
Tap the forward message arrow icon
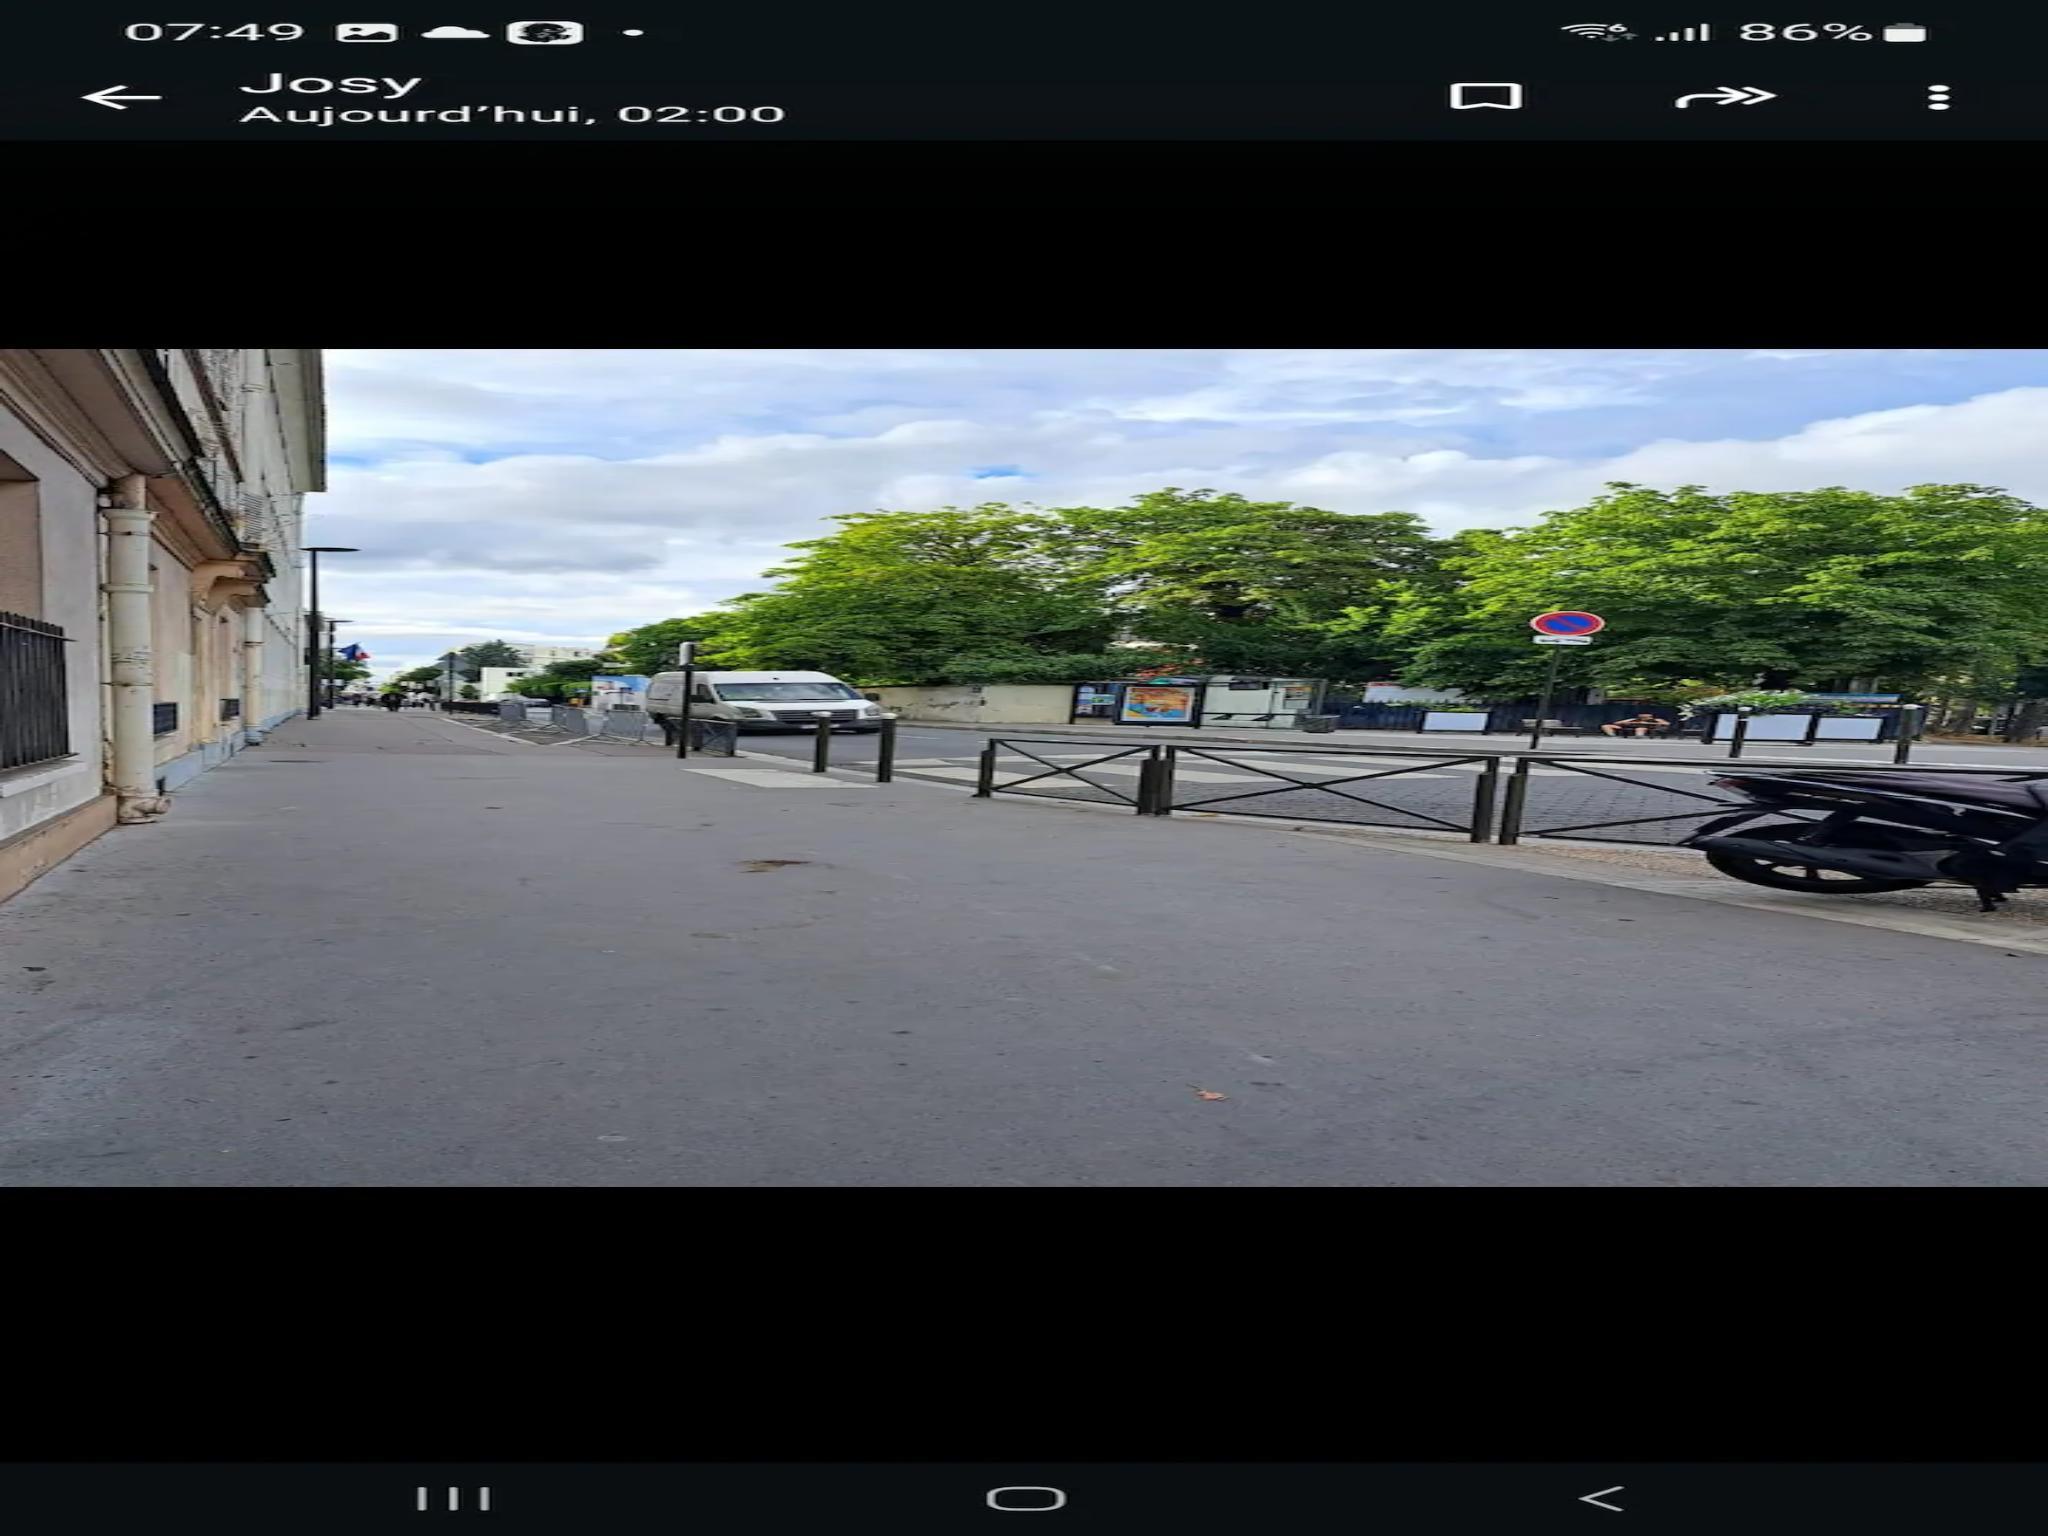coord(1725,96)
